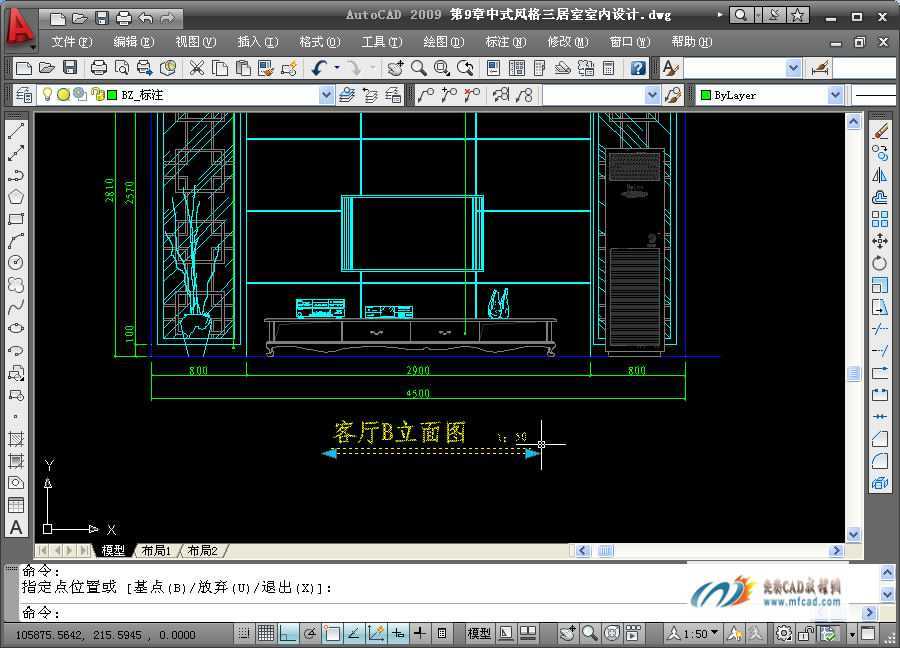Viewport: 900px width, 648px height.
Task: Expand the multileader style dropdown
Action: click(x=652, y=95)
